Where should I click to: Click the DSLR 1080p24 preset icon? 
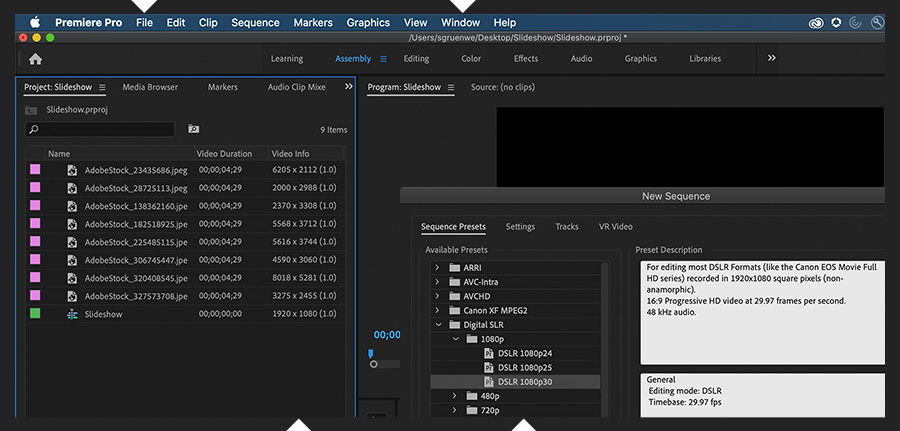pyautogui.click(x=489, y=353)
